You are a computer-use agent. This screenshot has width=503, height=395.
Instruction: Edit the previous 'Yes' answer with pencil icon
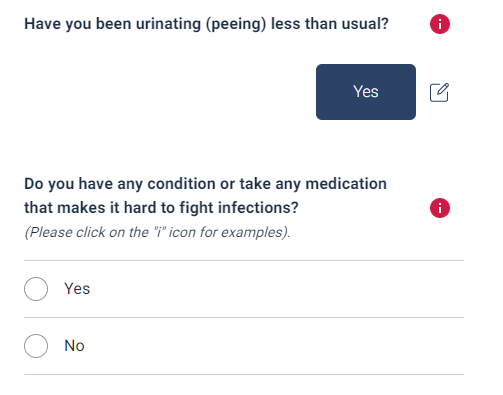click(439, 92)
